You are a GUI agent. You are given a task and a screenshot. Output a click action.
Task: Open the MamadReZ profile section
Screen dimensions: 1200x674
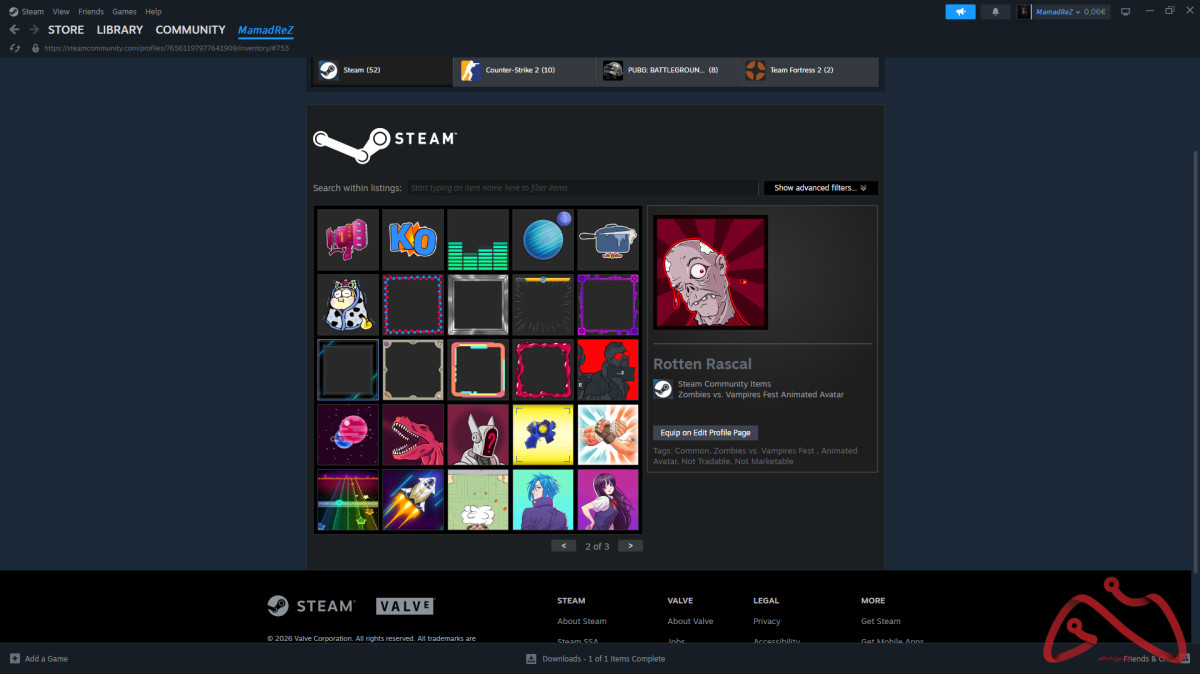(x=266, y=30)
